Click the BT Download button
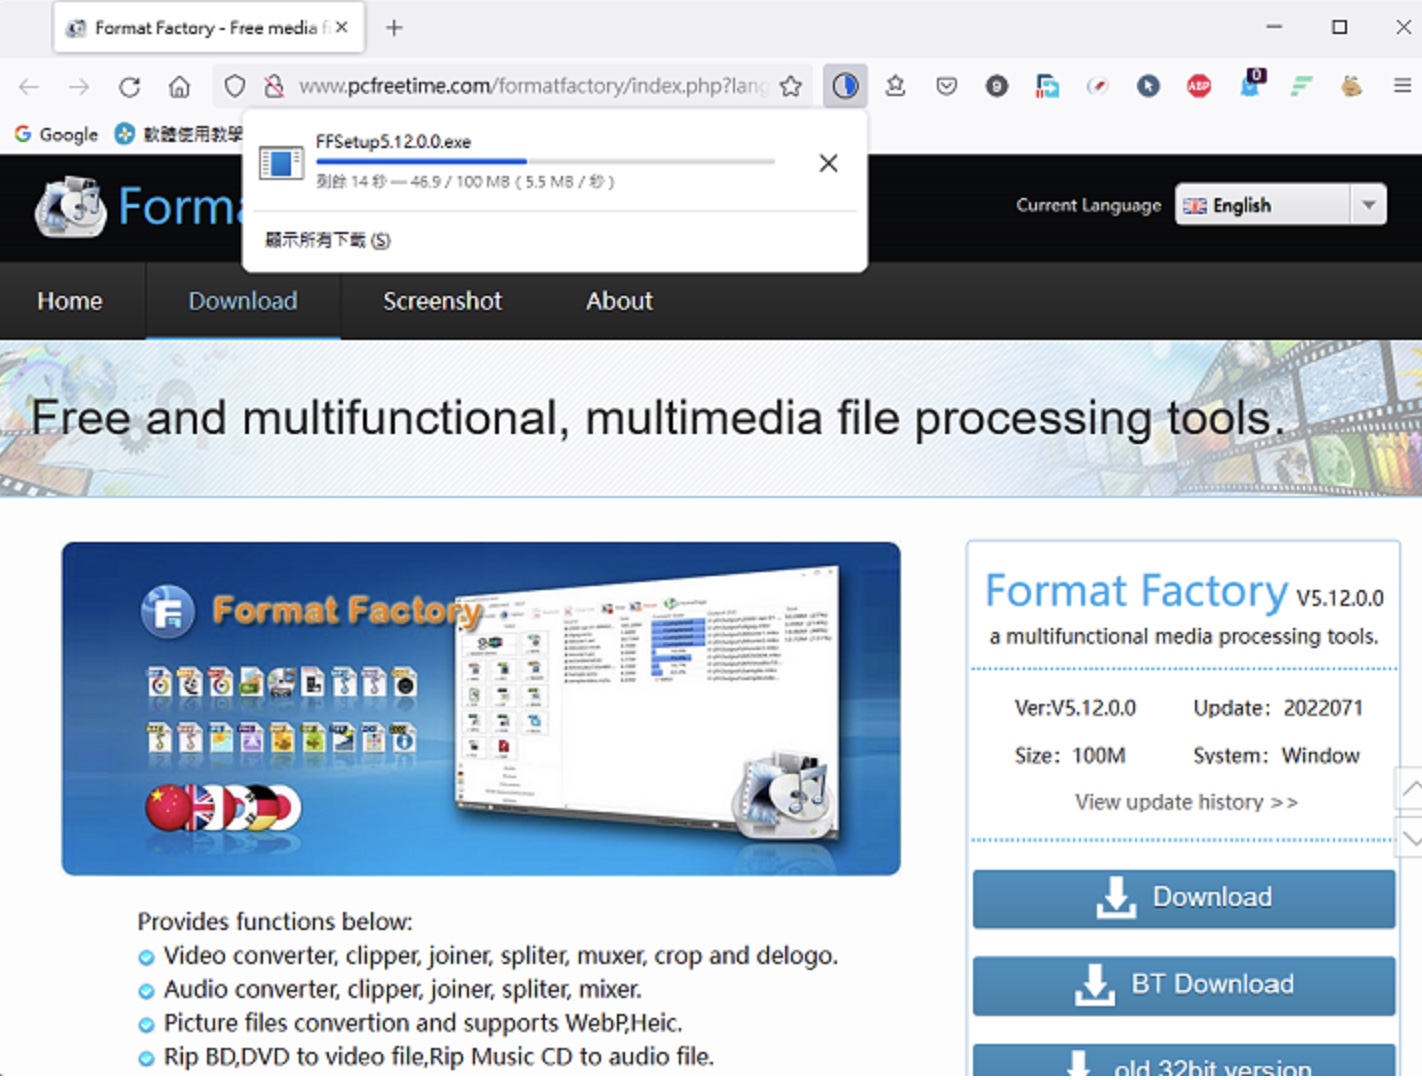 coord(1184,985)
